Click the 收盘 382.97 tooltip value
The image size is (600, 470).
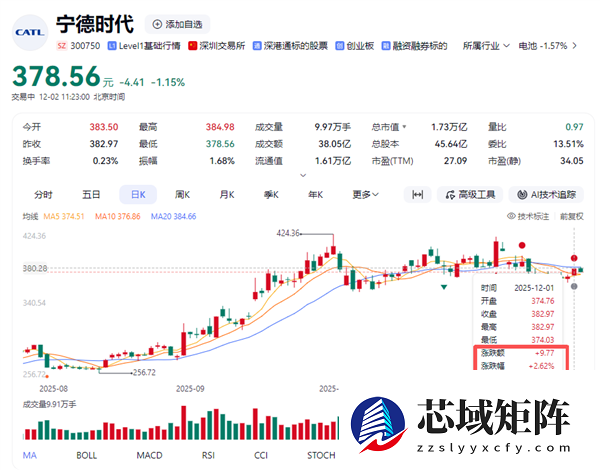(x=543, y=314)
